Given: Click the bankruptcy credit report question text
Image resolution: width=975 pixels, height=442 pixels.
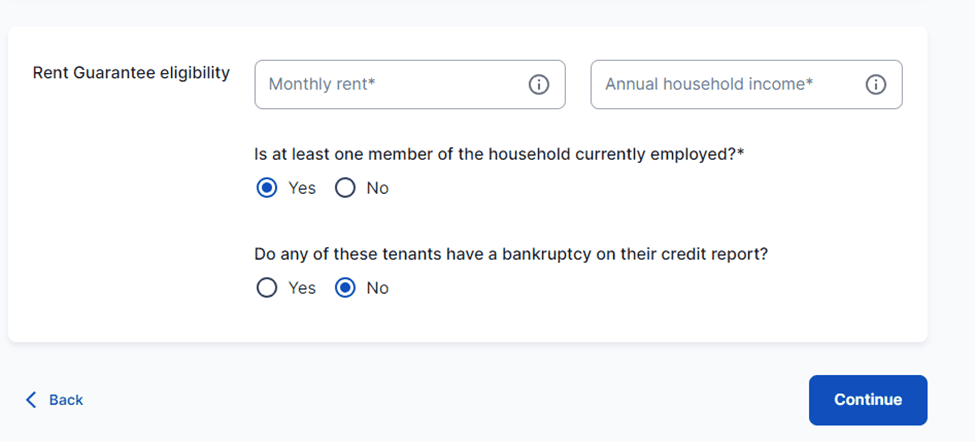Looking at the screenshot, I should click(512, 254).
